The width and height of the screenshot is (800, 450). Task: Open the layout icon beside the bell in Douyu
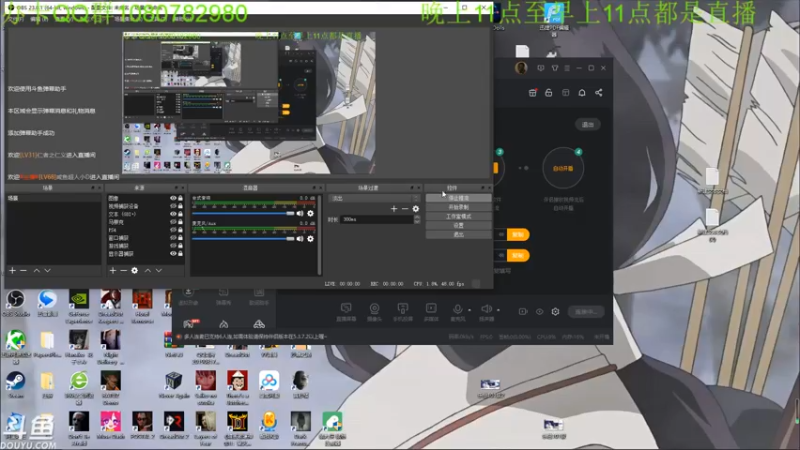point(565,92)
